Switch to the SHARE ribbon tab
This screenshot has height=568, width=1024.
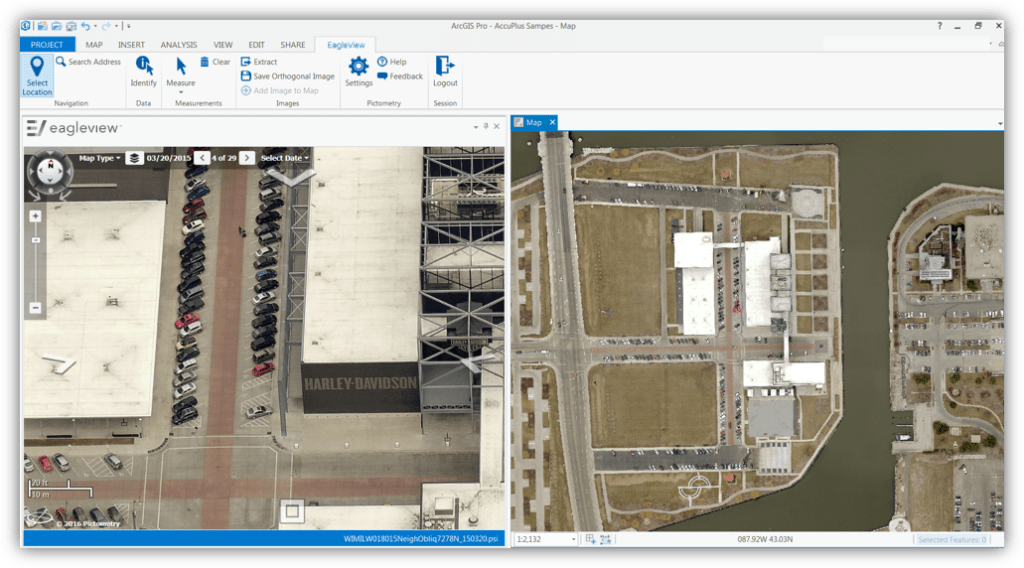point(293,44)
